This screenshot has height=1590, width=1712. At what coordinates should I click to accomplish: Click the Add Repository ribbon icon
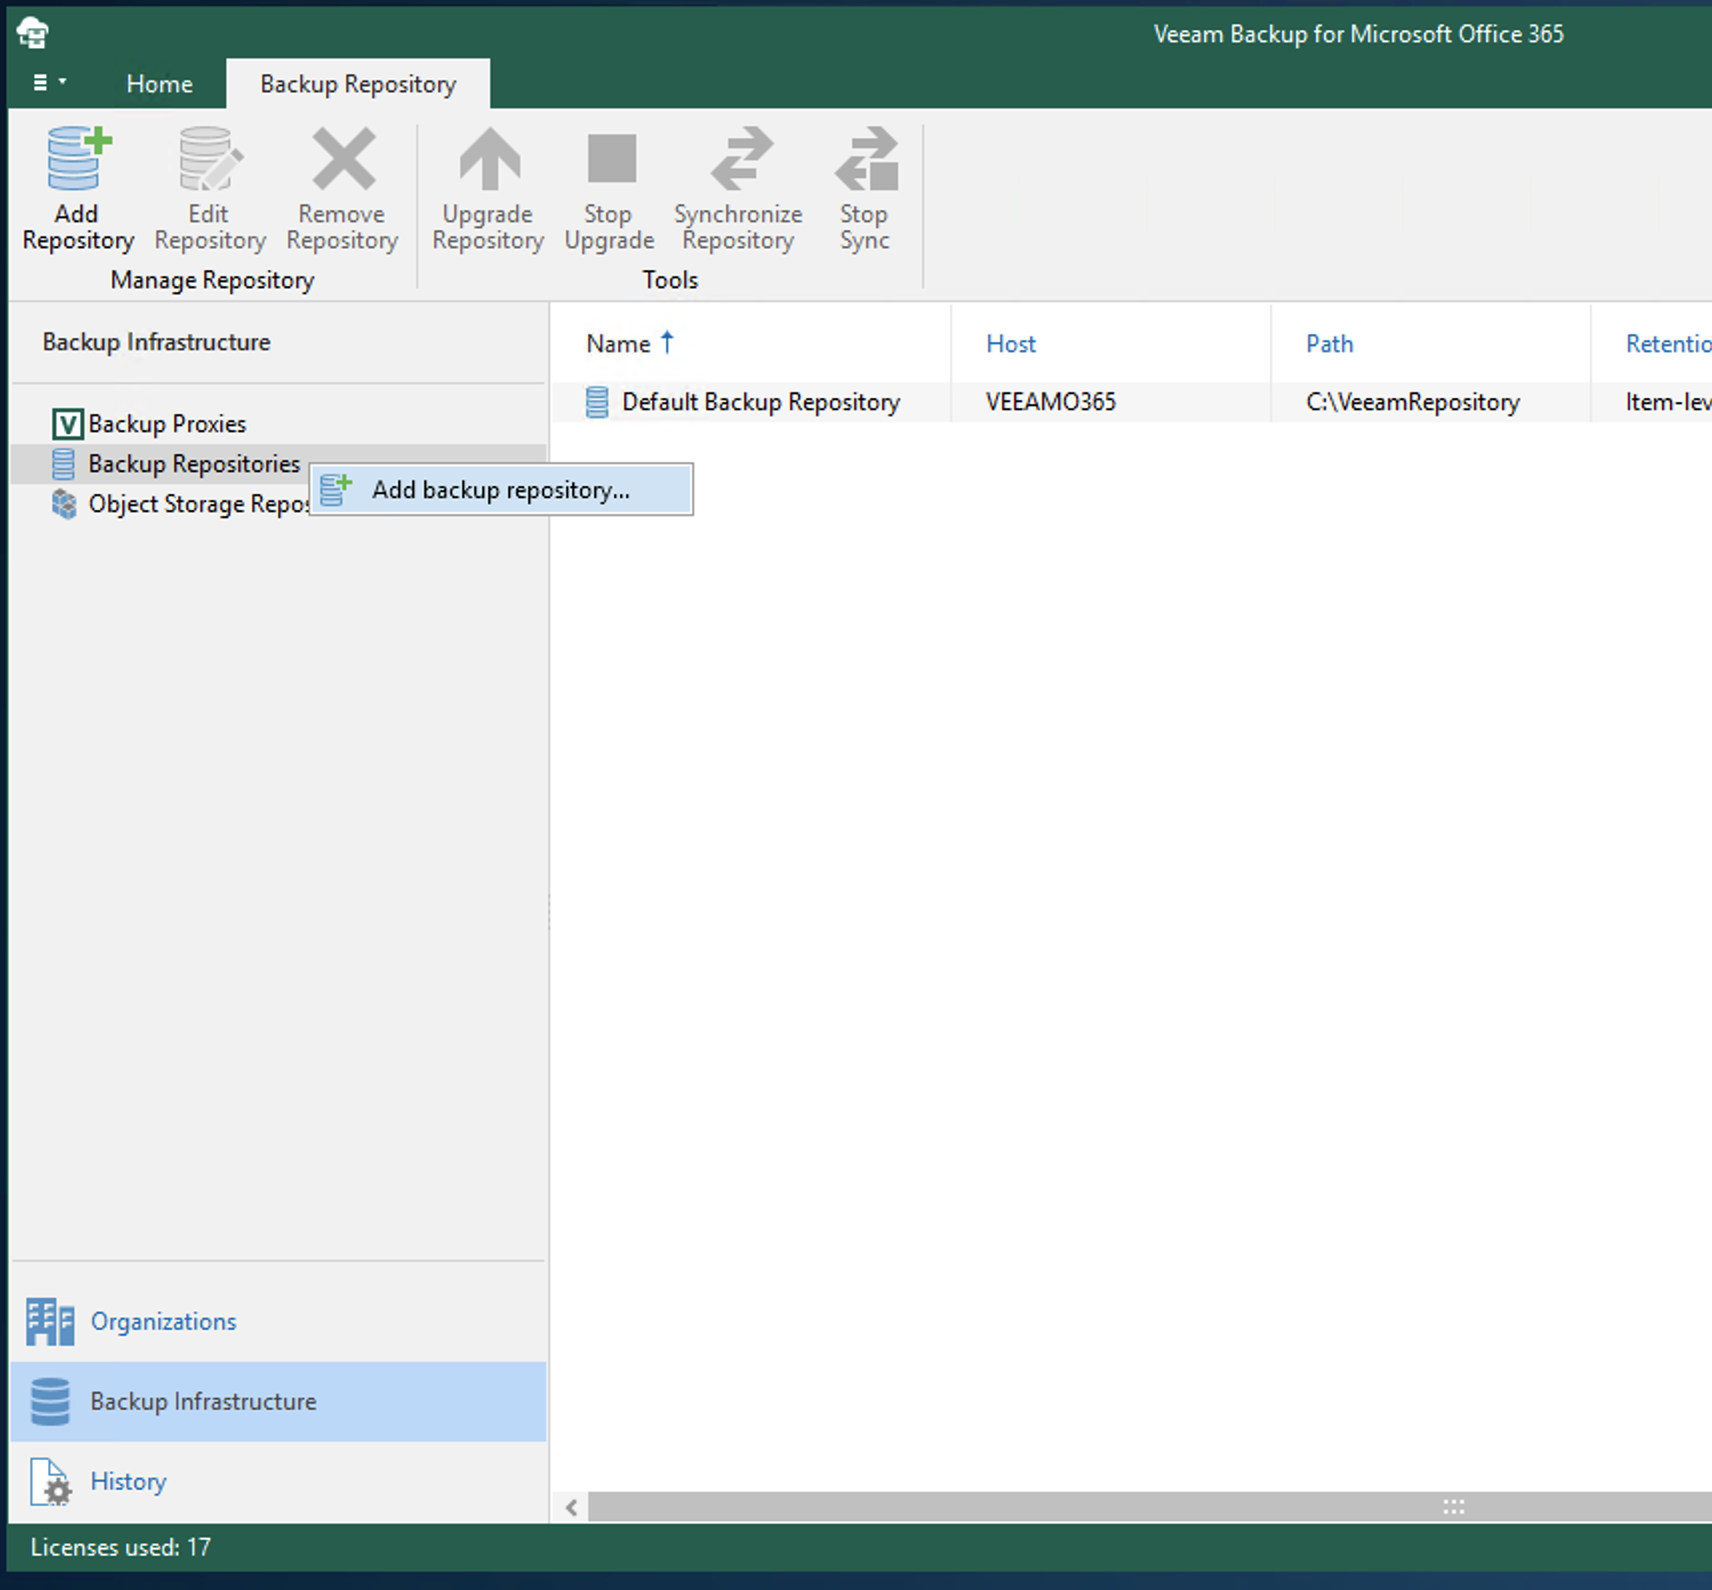[78, 159]
